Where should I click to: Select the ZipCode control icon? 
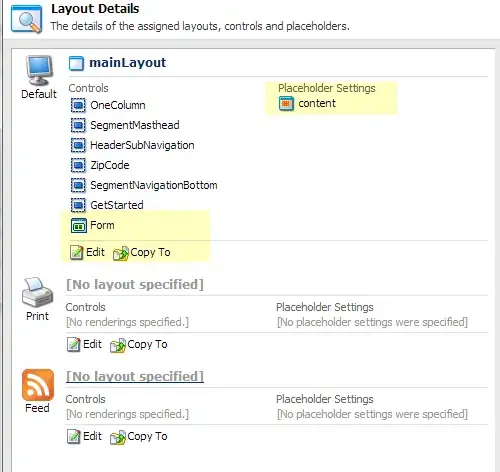coord(78,165)
